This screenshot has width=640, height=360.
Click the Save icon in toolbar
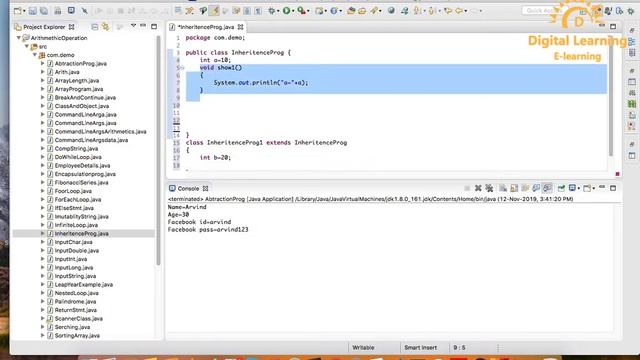tap(33, 11)
